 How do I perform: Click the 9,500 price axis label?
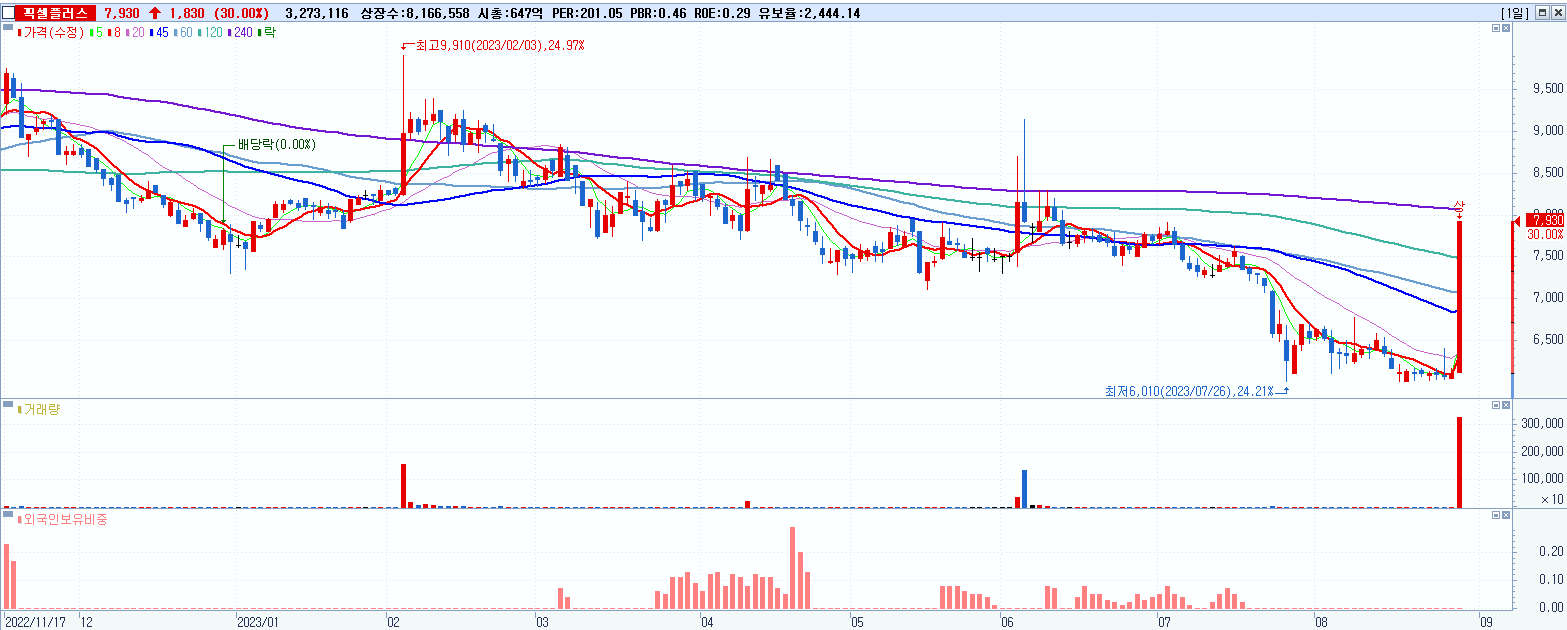1548,88
